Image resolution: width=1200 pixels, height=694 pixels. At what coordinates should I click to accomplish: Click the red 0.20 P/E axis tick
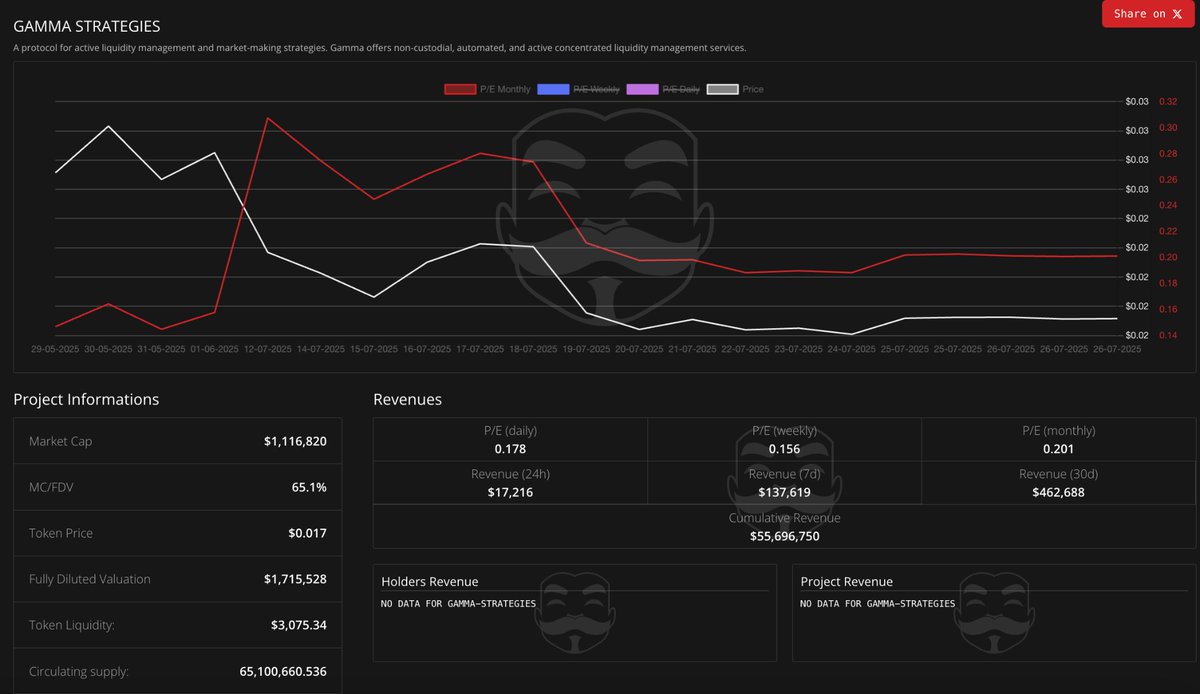tap(1168, 258)
